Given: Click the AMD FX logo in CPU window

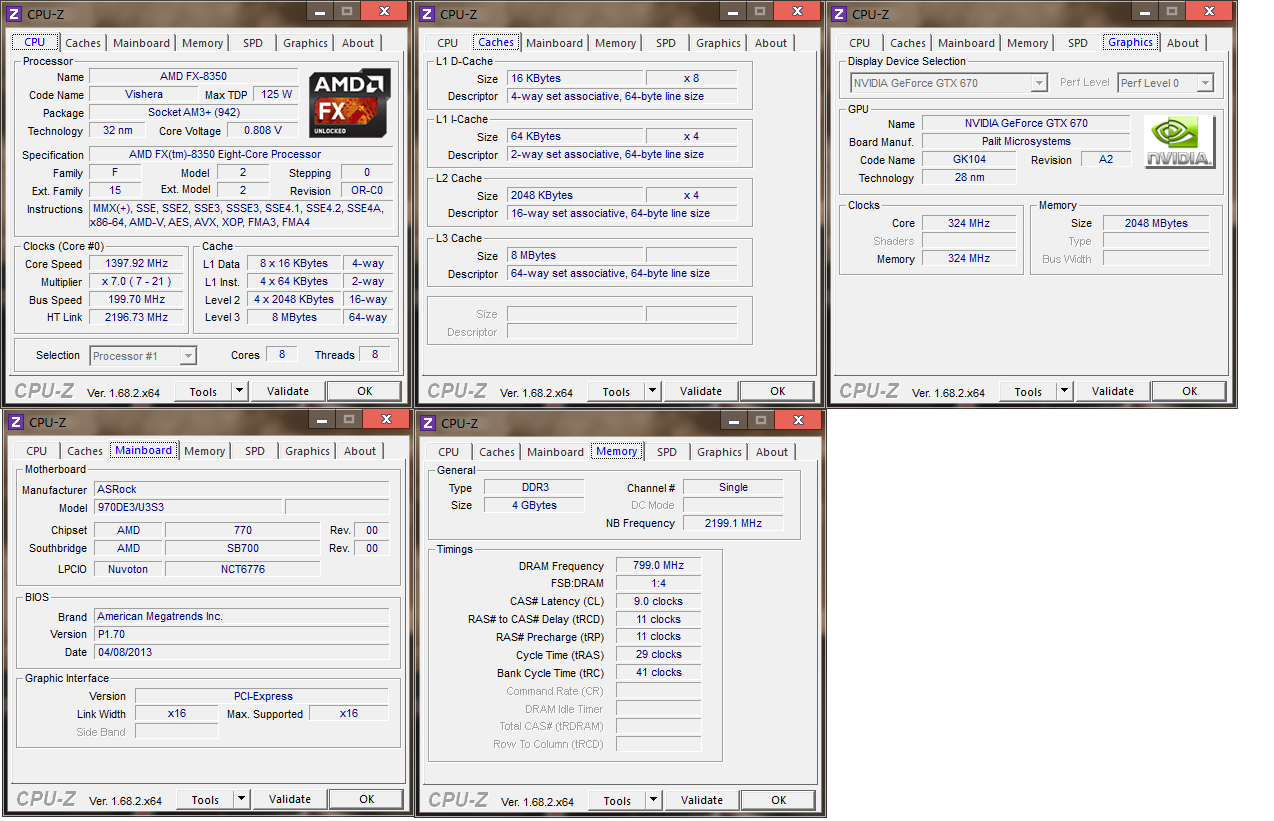Looking at the screenshot, I should [349, 103].
